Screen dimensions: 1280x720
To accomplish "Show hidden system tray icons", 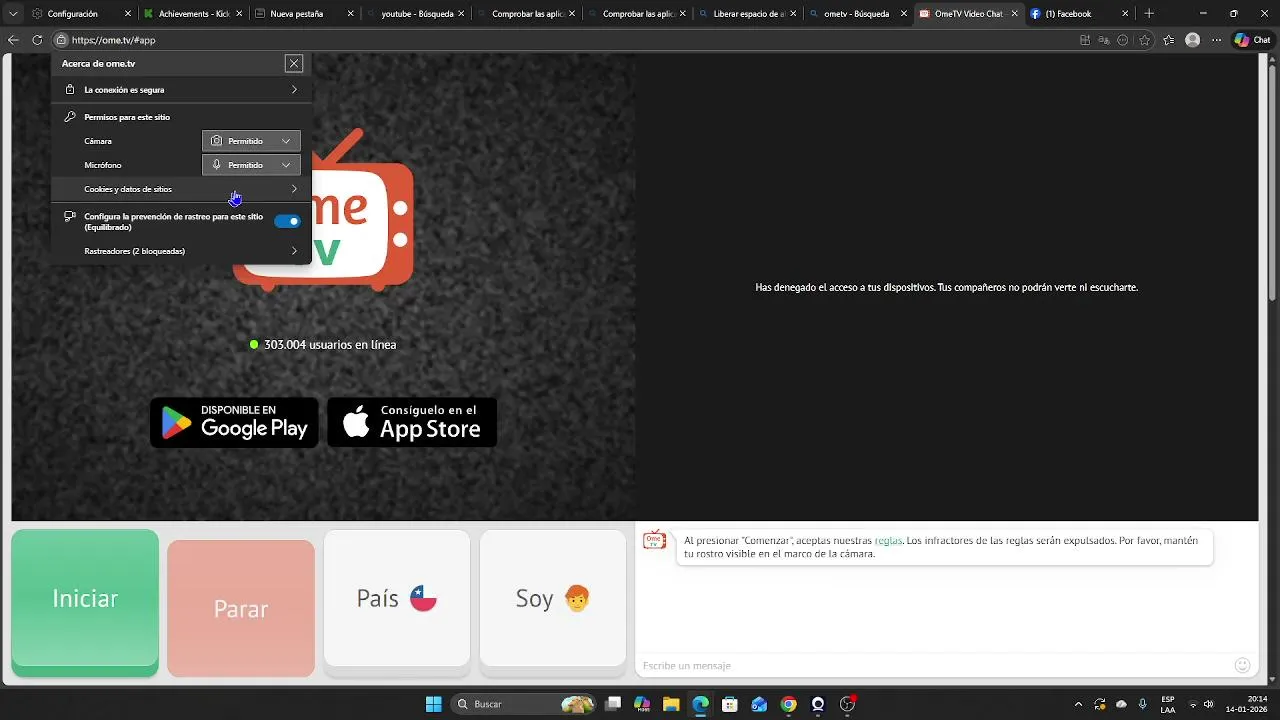I will [1078, 704].
